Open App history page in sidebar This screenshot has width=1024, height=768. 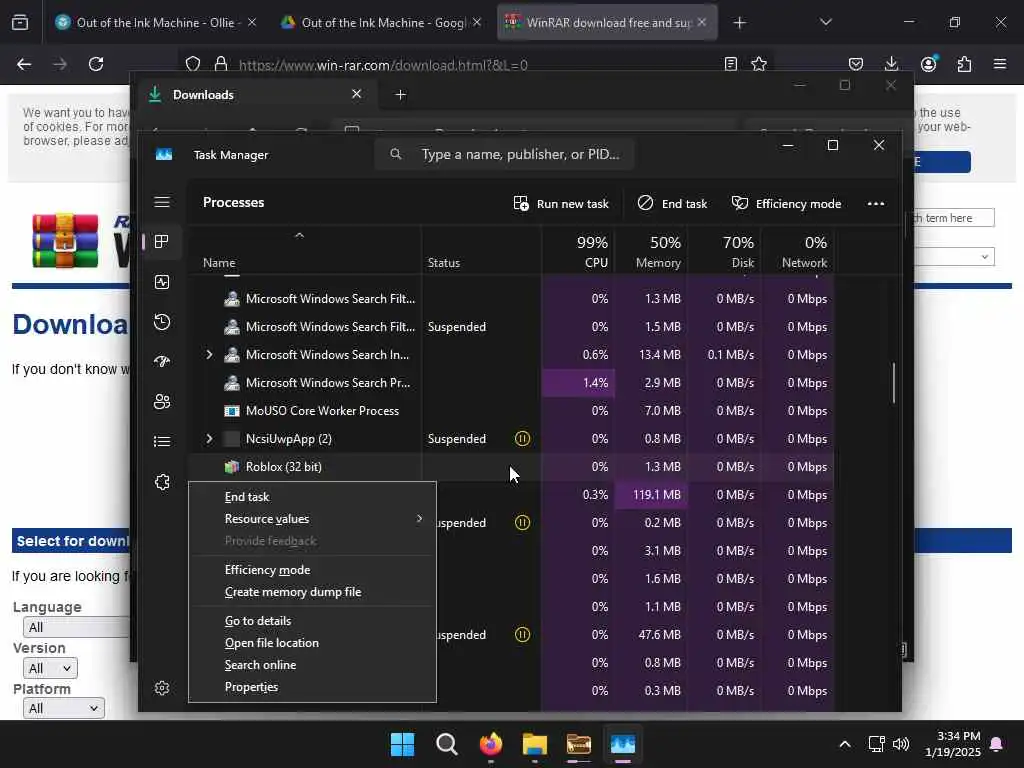(162, 322)
